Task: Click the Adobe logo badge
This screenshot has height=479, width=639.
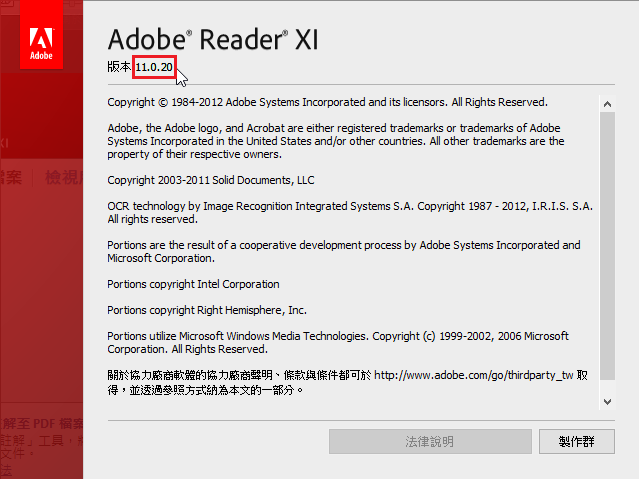Action: coord(42,35)
